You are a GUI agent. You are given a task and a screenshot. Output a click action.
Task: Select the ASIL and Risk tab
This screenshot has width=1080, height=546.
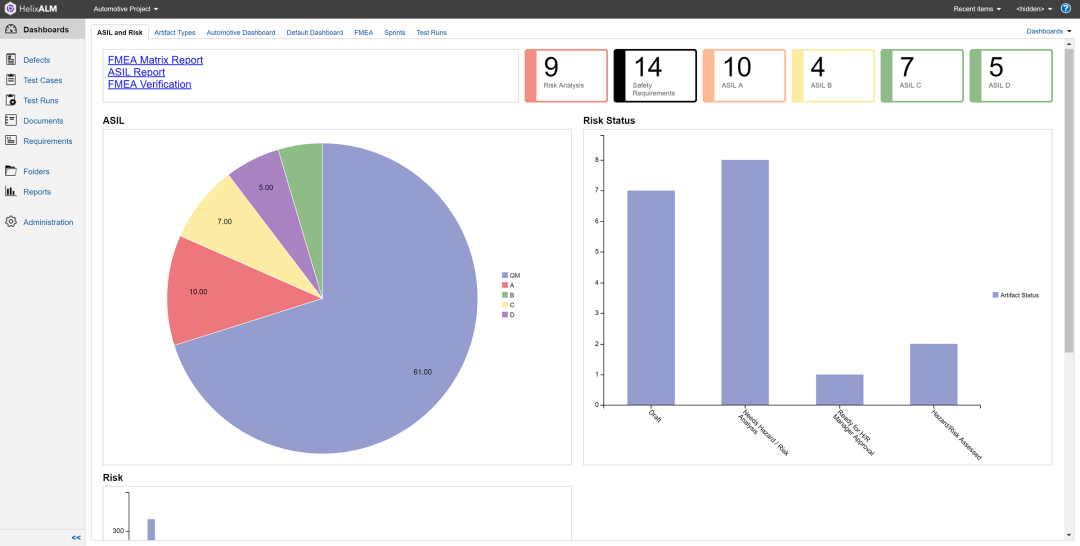click(x=120, y=32)
